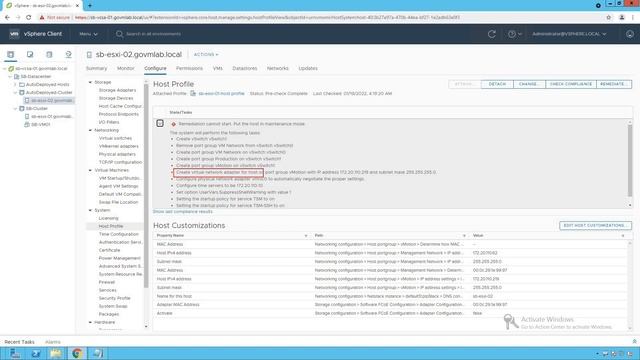Click the smiley feedback icon in the header
This screenshot has height=360, width=640.
tap(630, 34)
